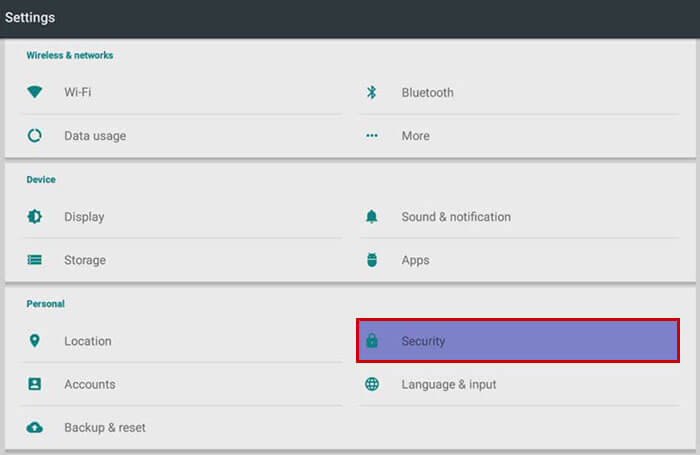Tap the cloud Backup & reset icon

34,428
